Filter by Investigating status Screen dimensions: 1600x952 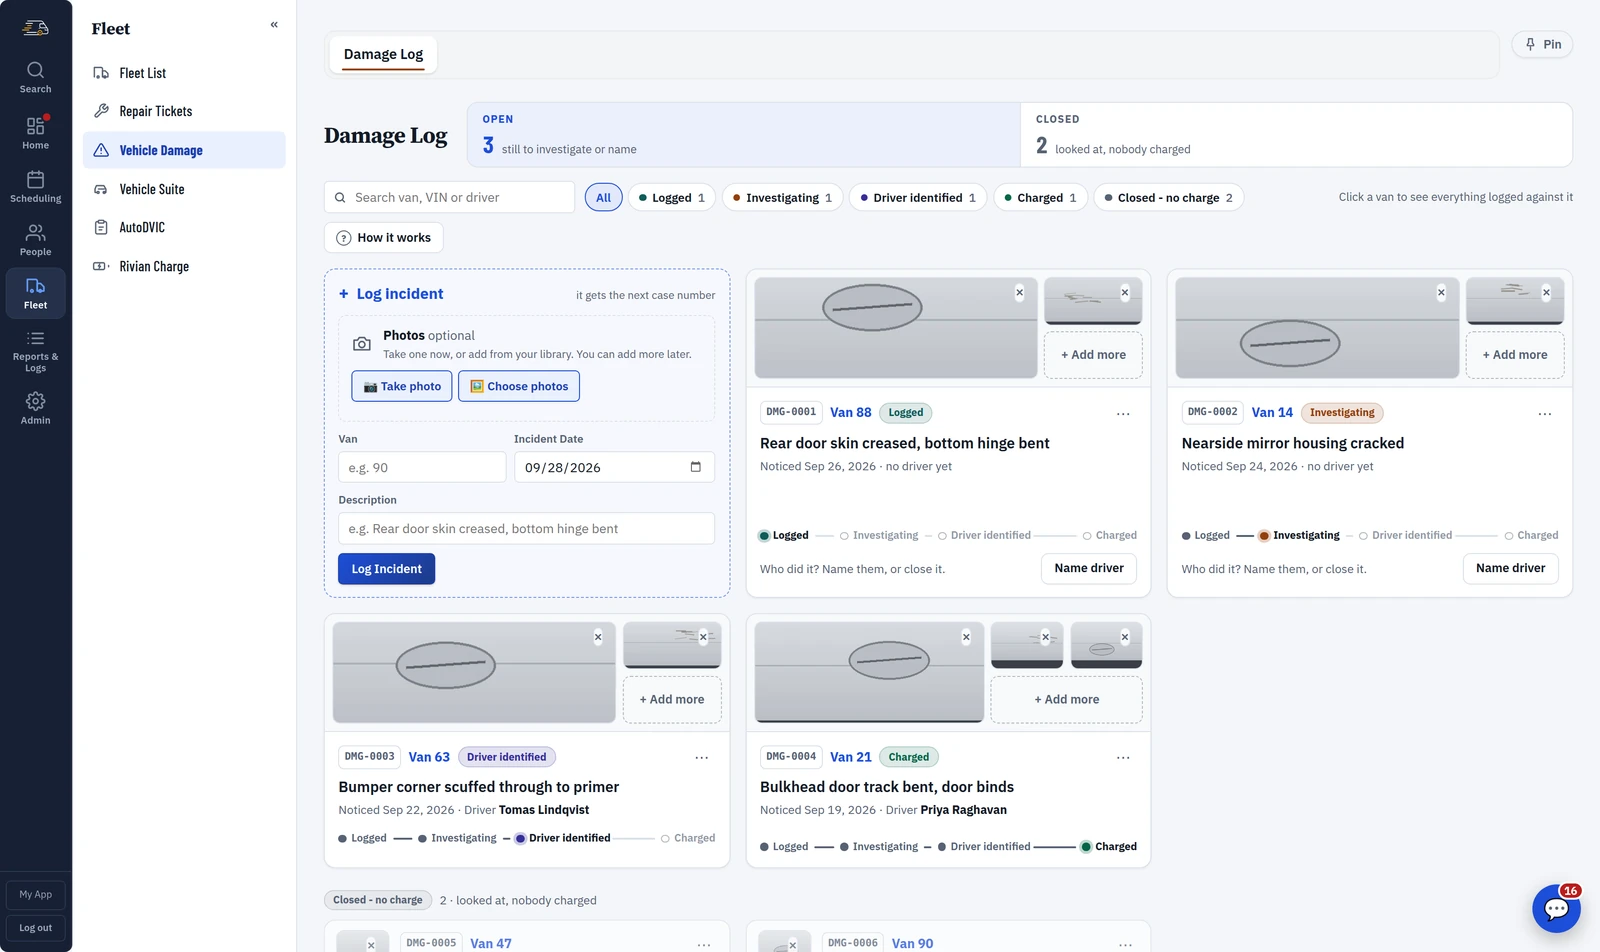(x=782, y=198)
